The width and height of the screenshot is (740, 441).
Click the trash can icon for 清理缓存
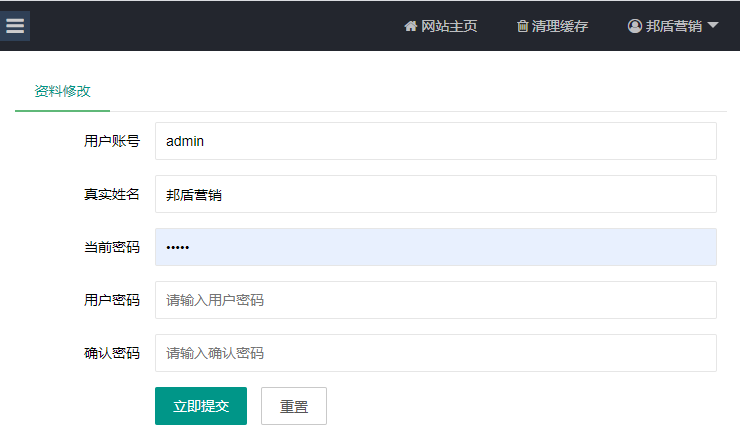(x=522, y=26)
